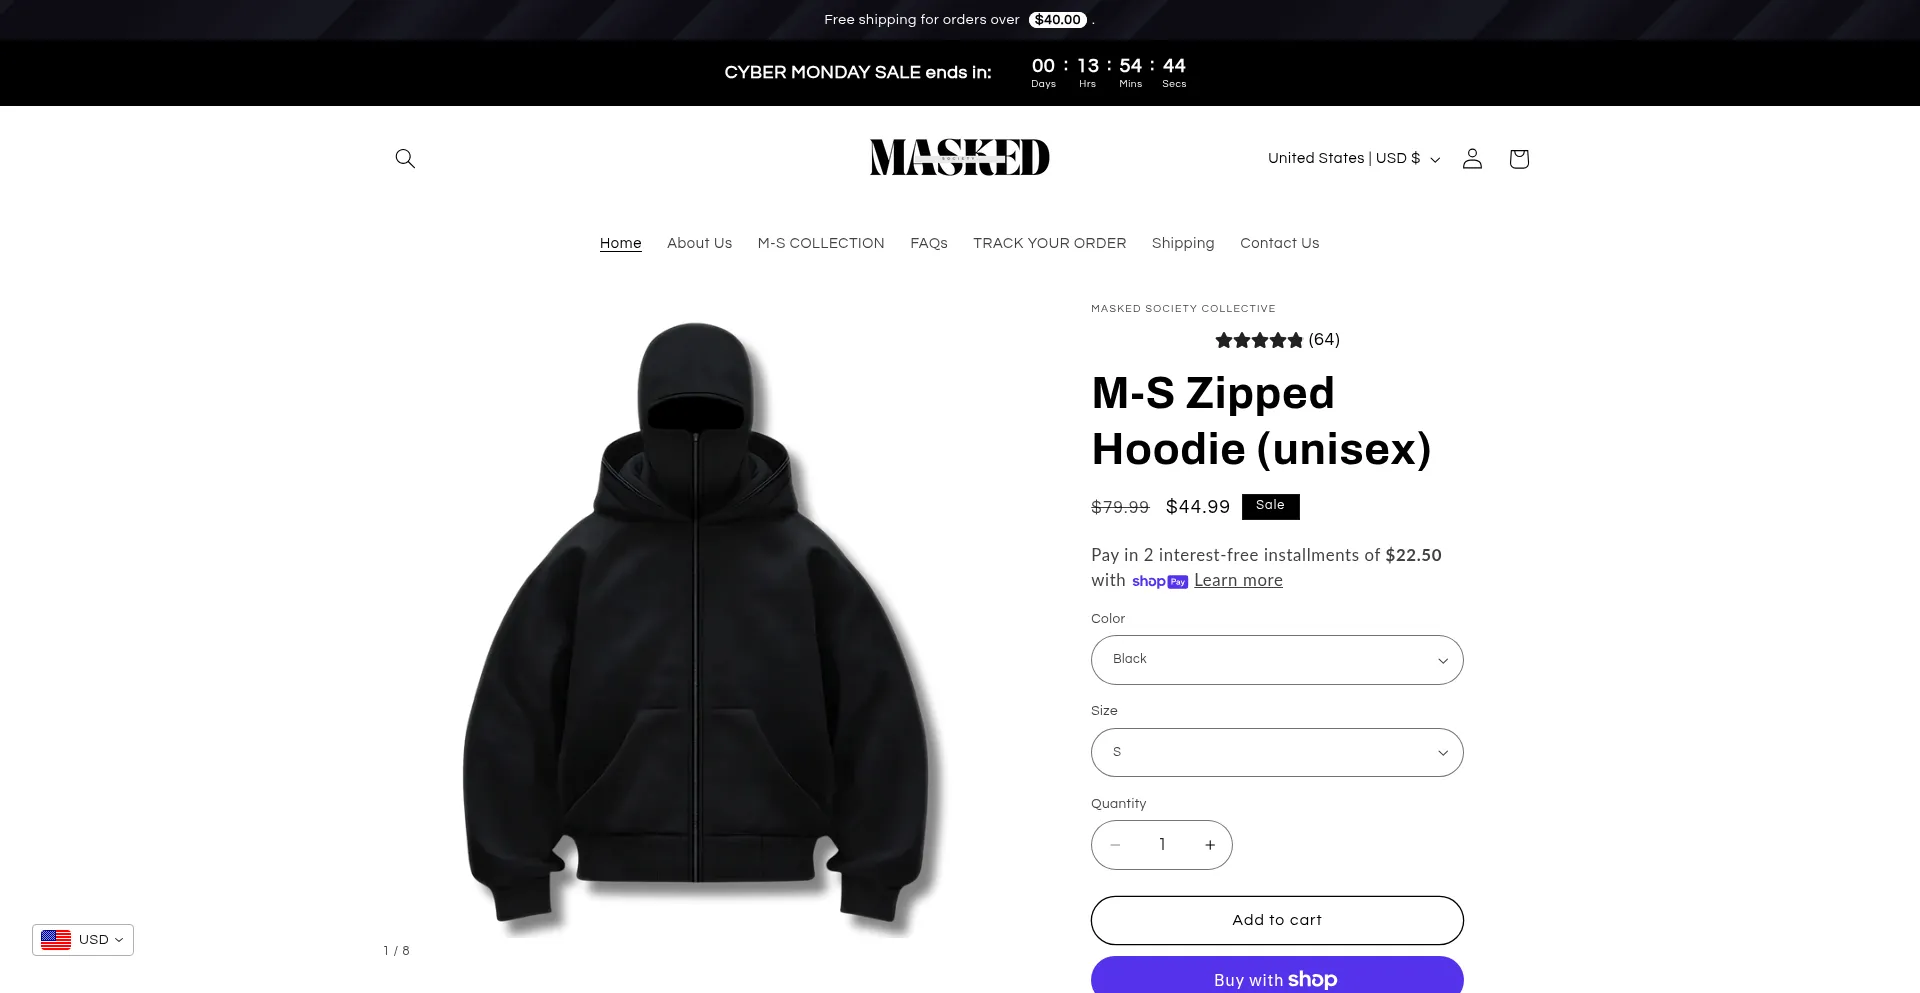Open the FAQs menu item

tap(929, 243)
